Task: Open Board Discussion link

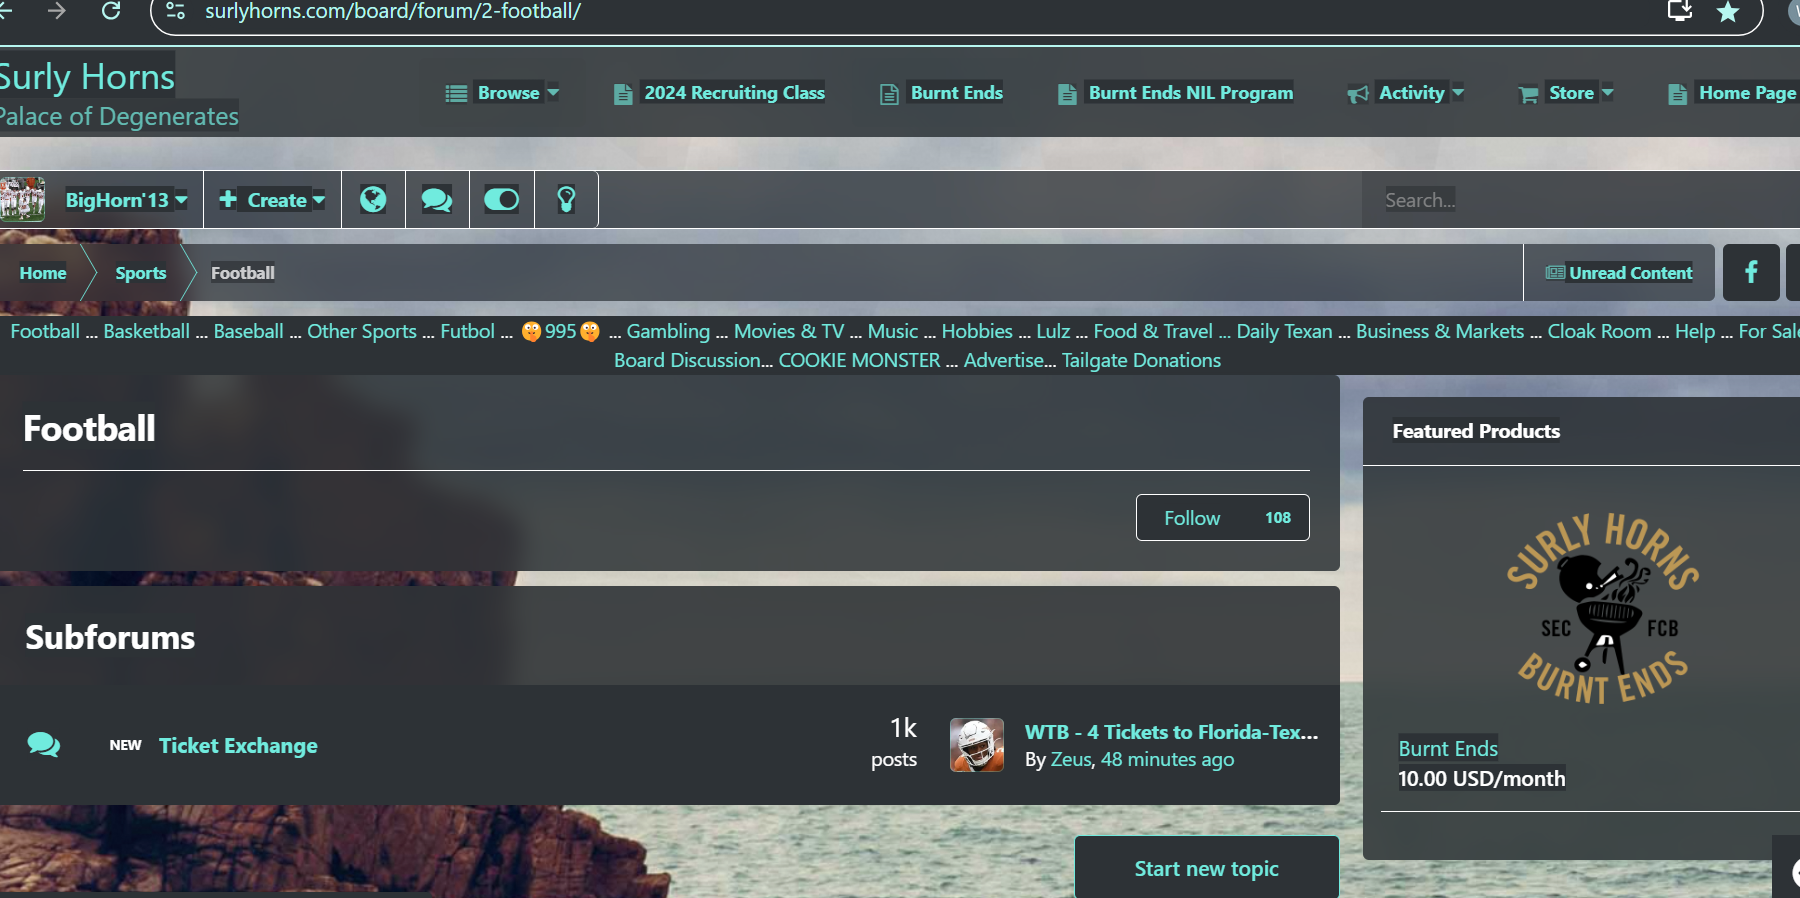Action: (x=688, y=360)
